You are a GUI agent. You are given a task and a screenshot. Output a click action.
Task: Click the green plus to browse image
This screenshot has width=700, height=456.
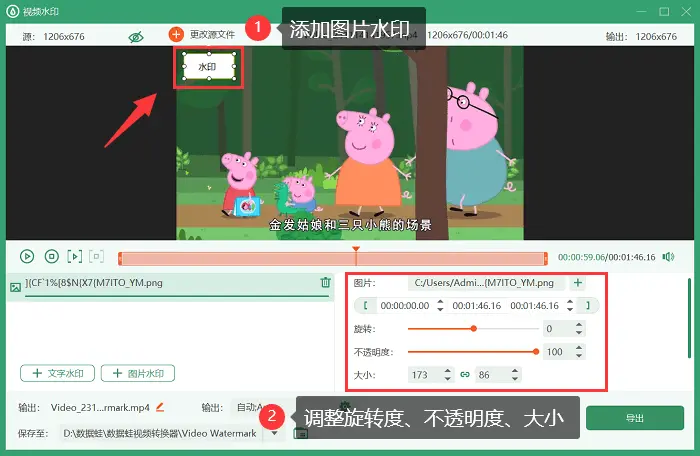tap(578, 283)
